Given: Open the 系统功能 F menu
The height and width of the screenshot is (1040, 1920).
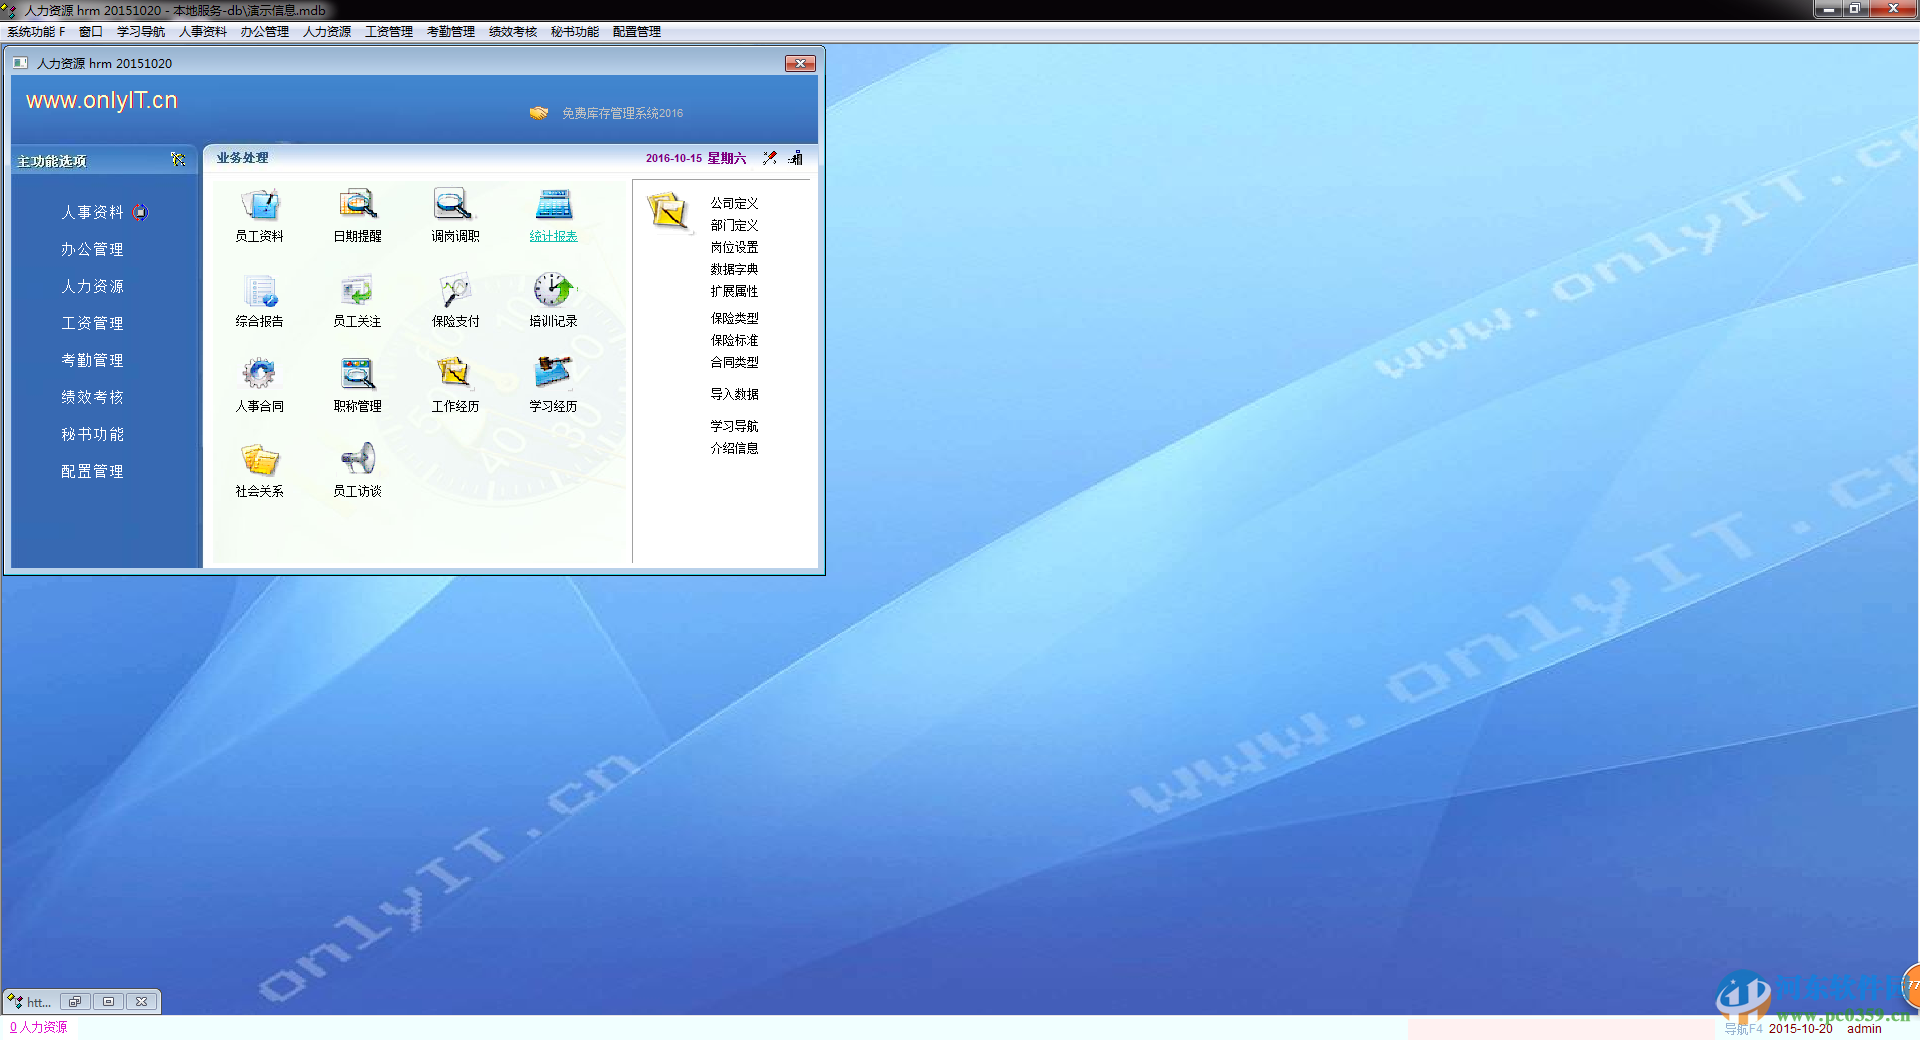Looking at the screenshot, I should [x=36, y=32].
